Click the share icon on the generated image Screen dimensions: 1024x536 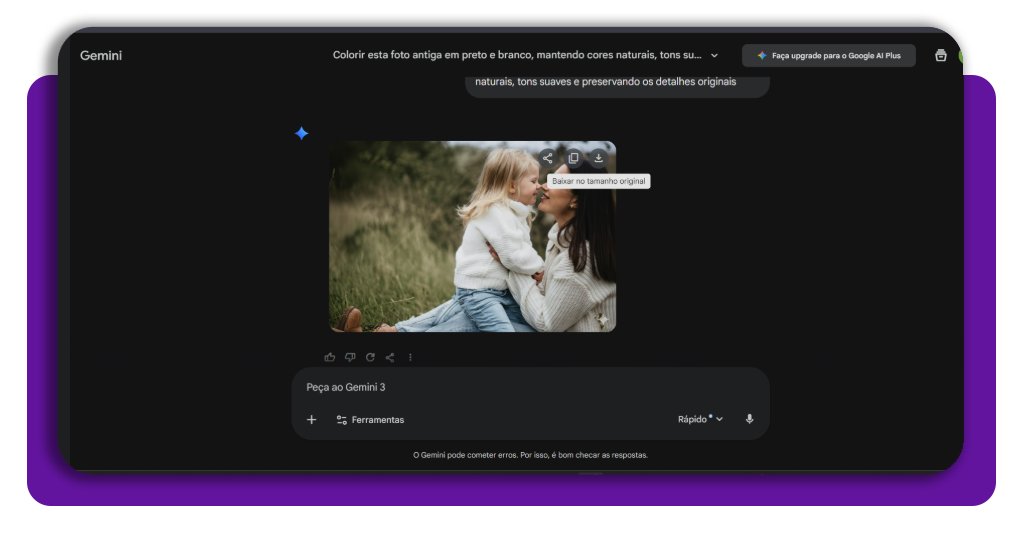pyautogui.click(x=547, y=157)
